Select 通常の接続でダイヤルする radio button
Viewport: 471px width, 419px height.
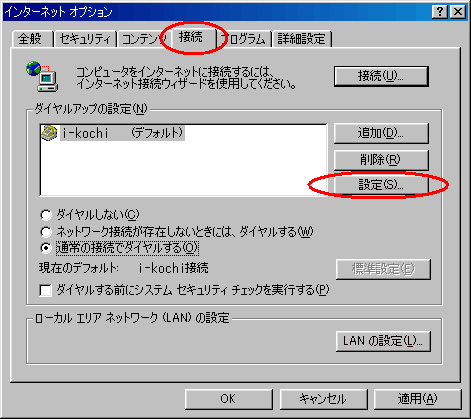pos(46,248)
